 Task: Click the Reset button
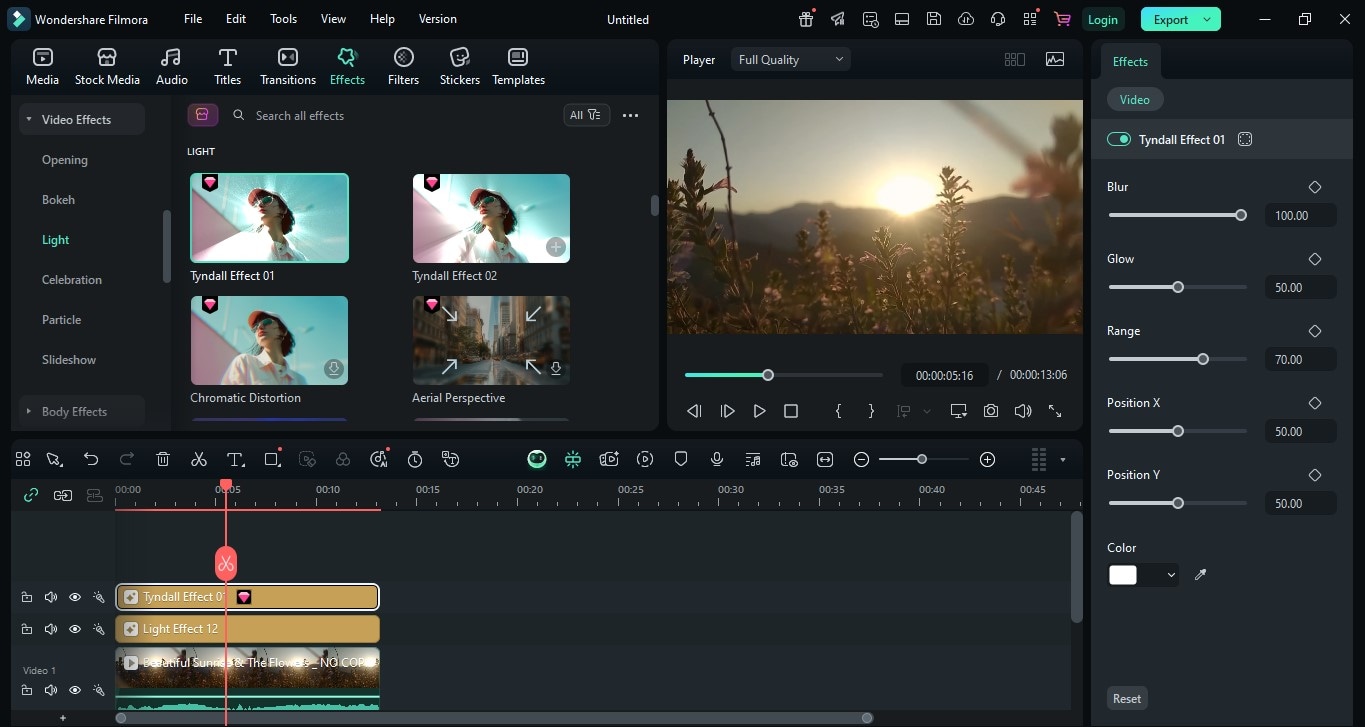(1127, 699)
